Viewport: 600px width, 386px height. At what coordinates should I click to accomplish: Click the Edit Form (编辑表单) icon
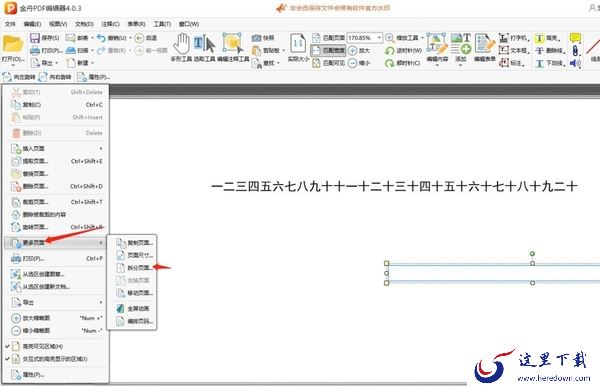coord(484,44)
